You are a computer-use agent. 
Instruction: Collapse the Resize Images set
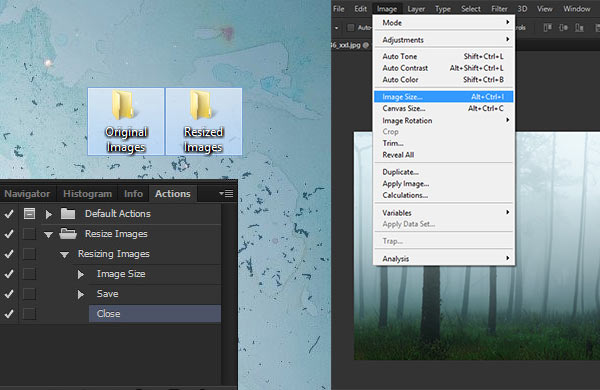click(x=48, y=234)
